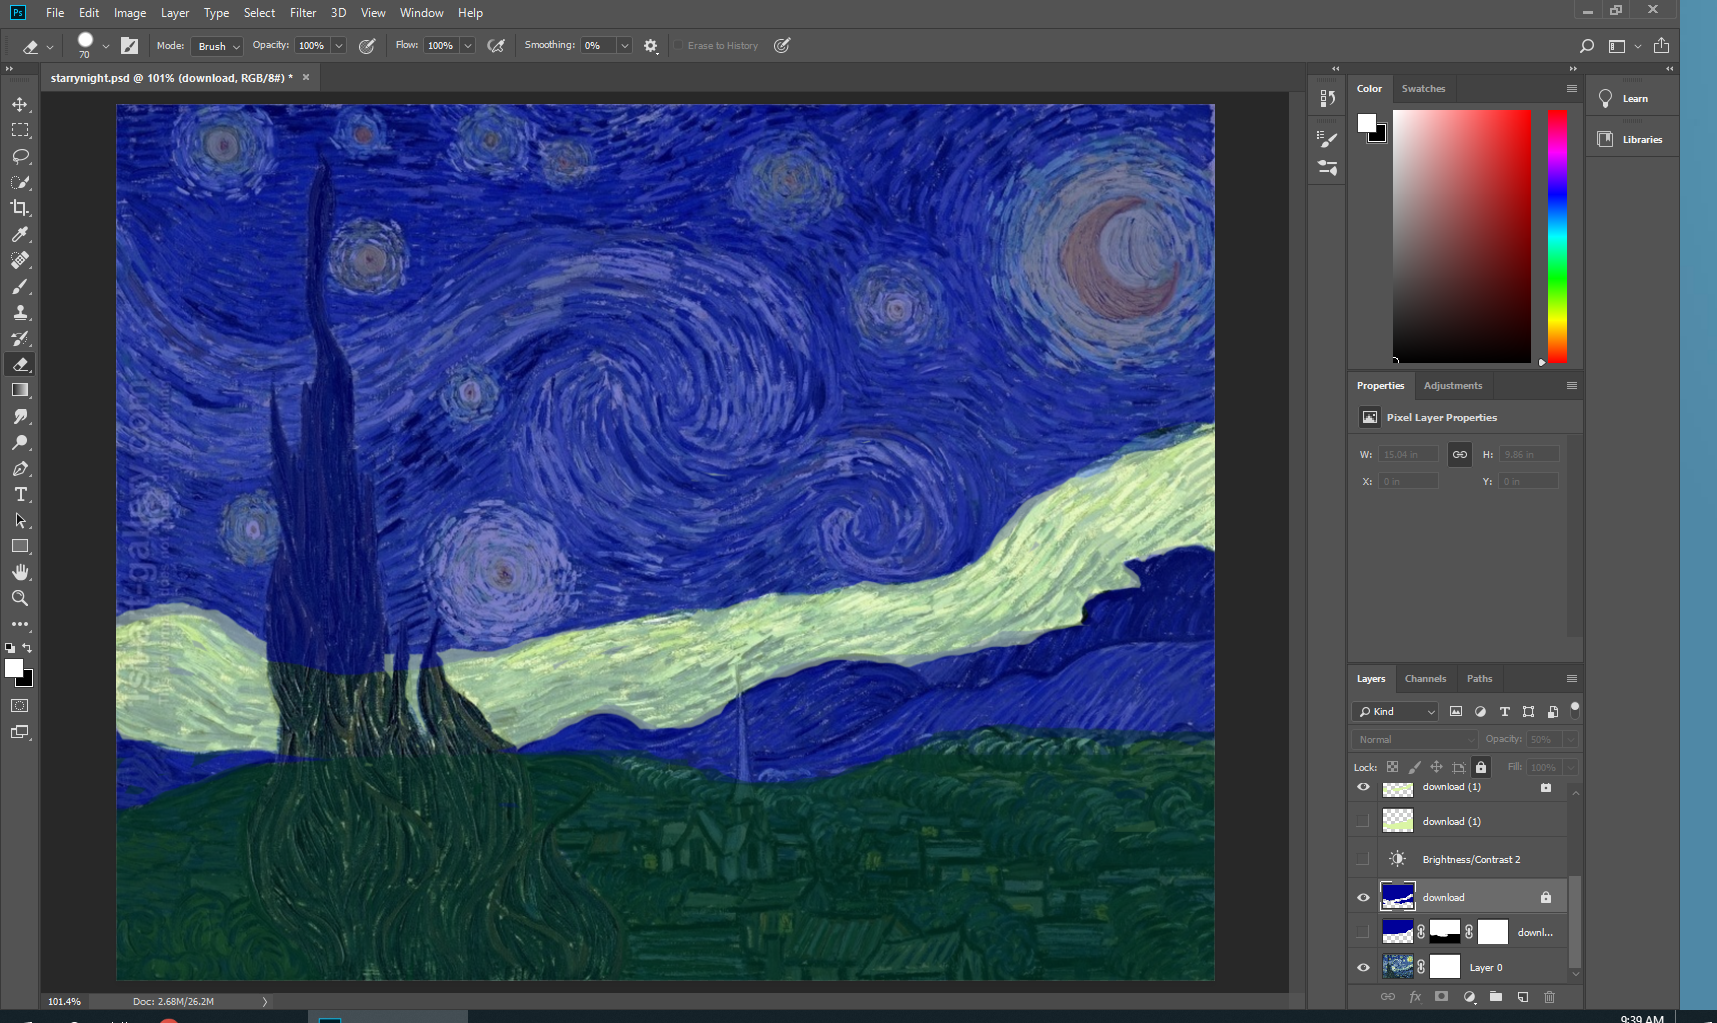
Task: Select the Hand tool
Action: tap(20, 572)
